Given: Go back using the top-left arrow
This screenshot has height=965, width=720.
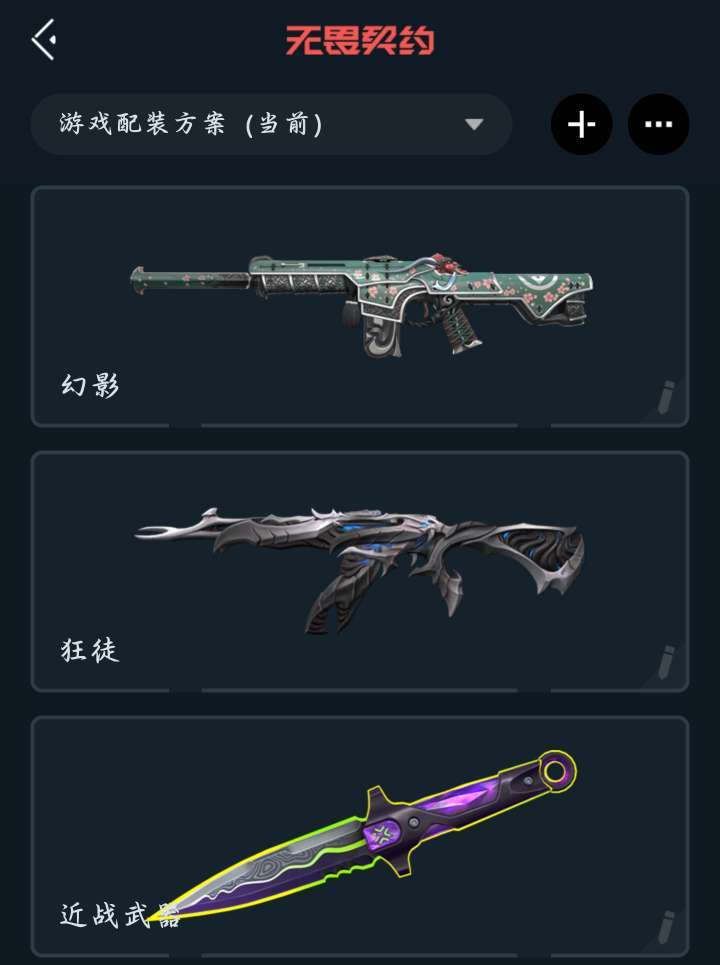Looking at the screenshot, I should 44,39.
